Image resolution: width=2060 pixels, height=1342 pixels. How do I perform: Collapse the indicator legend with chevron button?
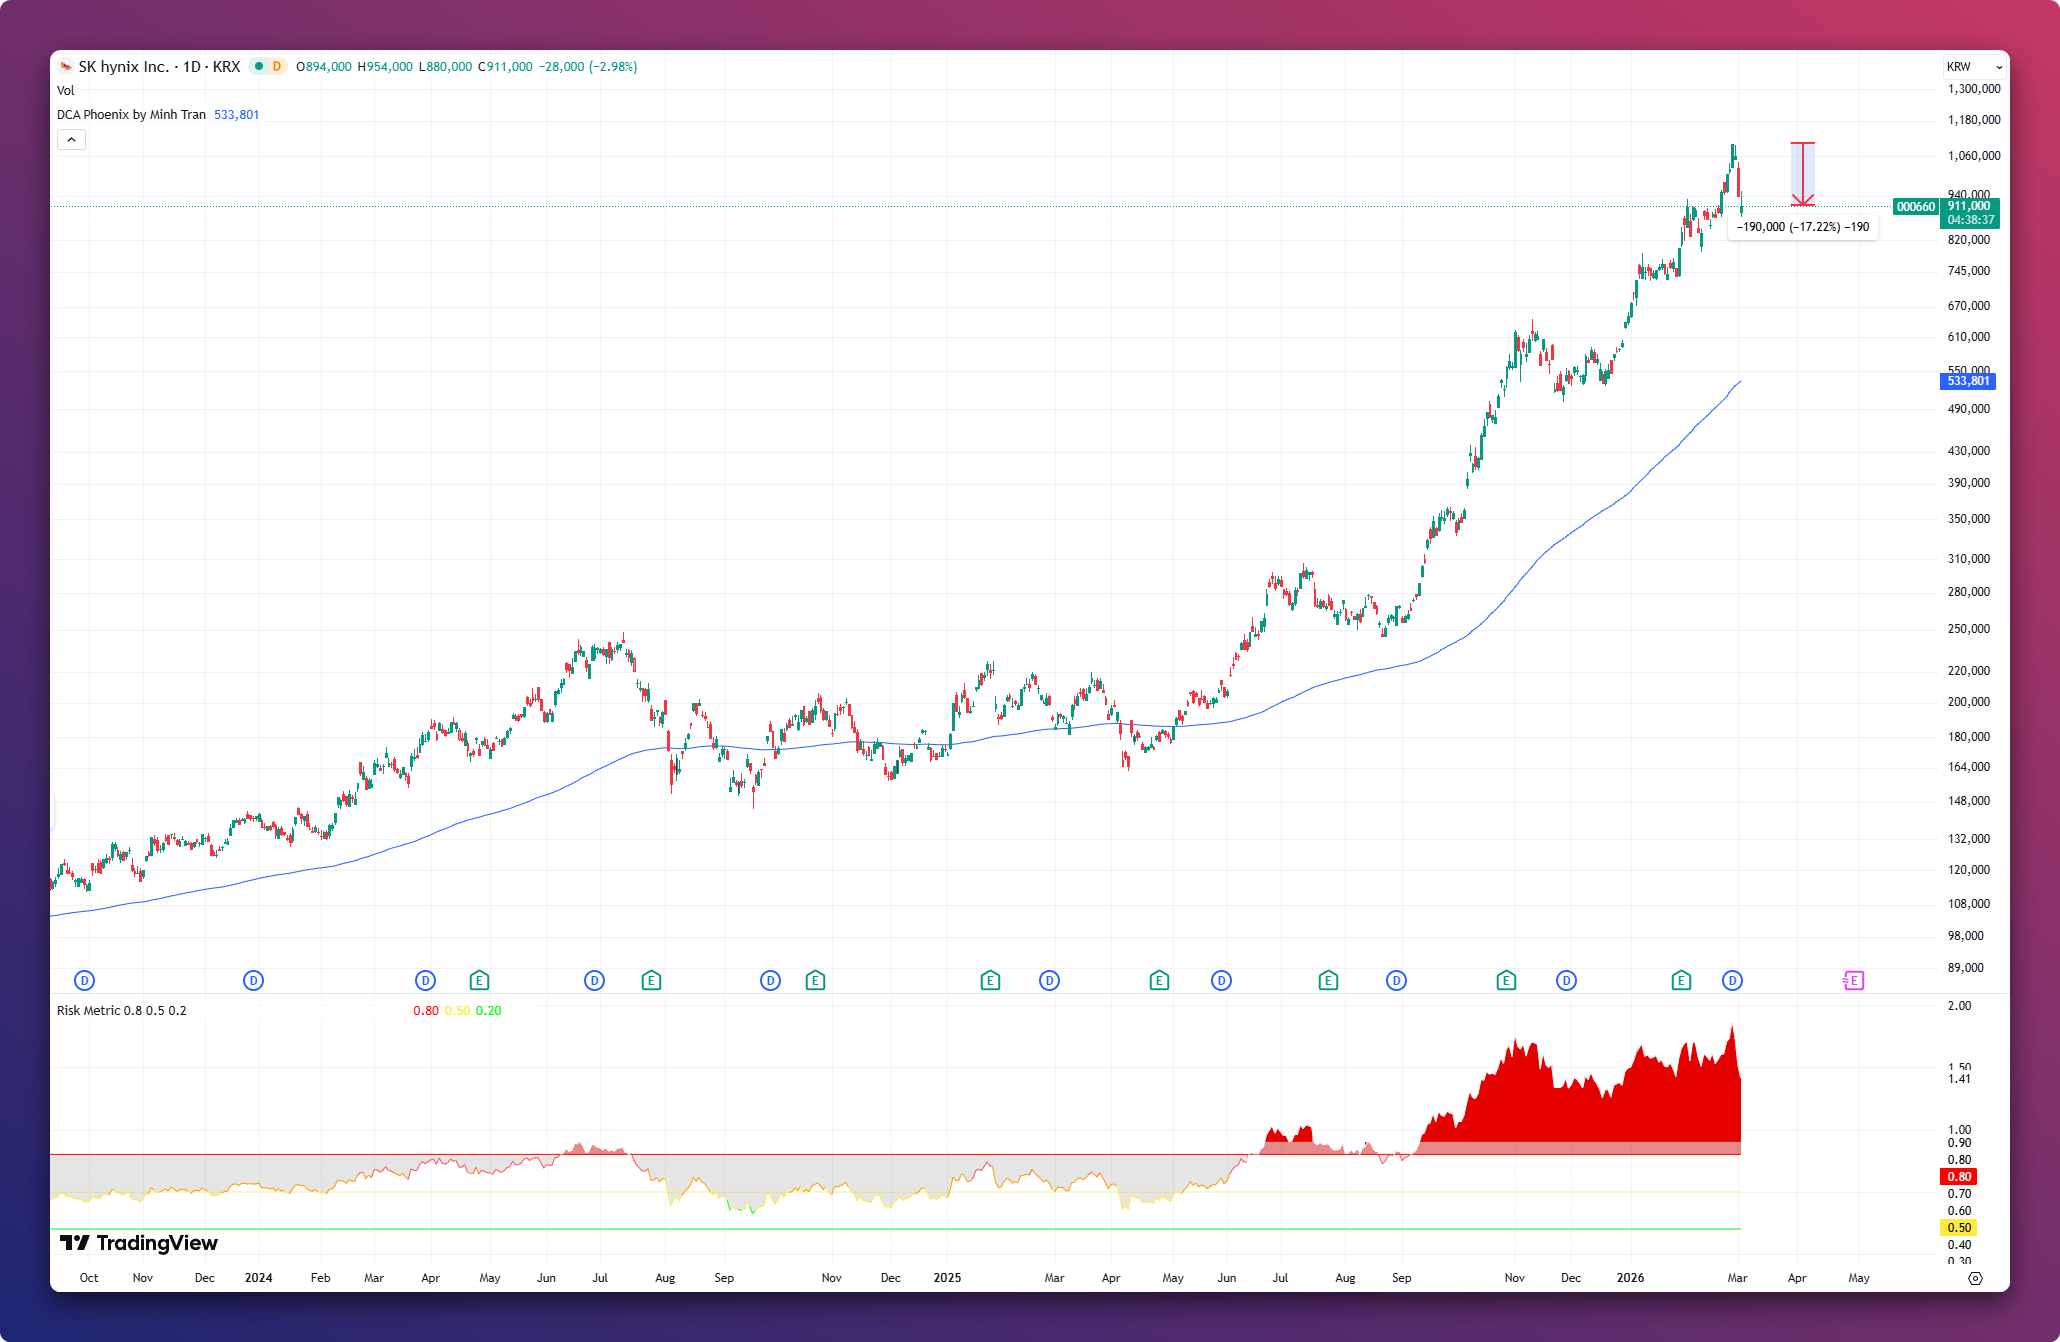coord(71,140)
